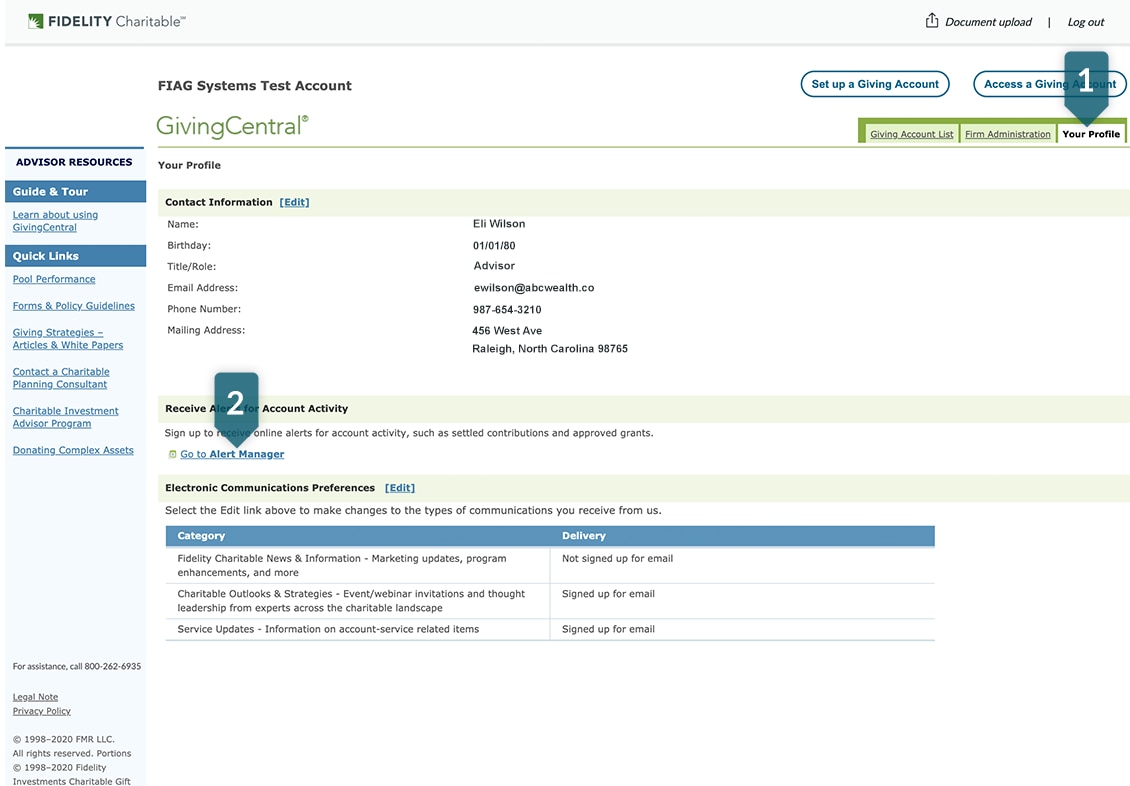The height and width of the screenshot is (786, 1130).
Task: Click the Fidelity Charitable News & Information row
Action: 550,566
